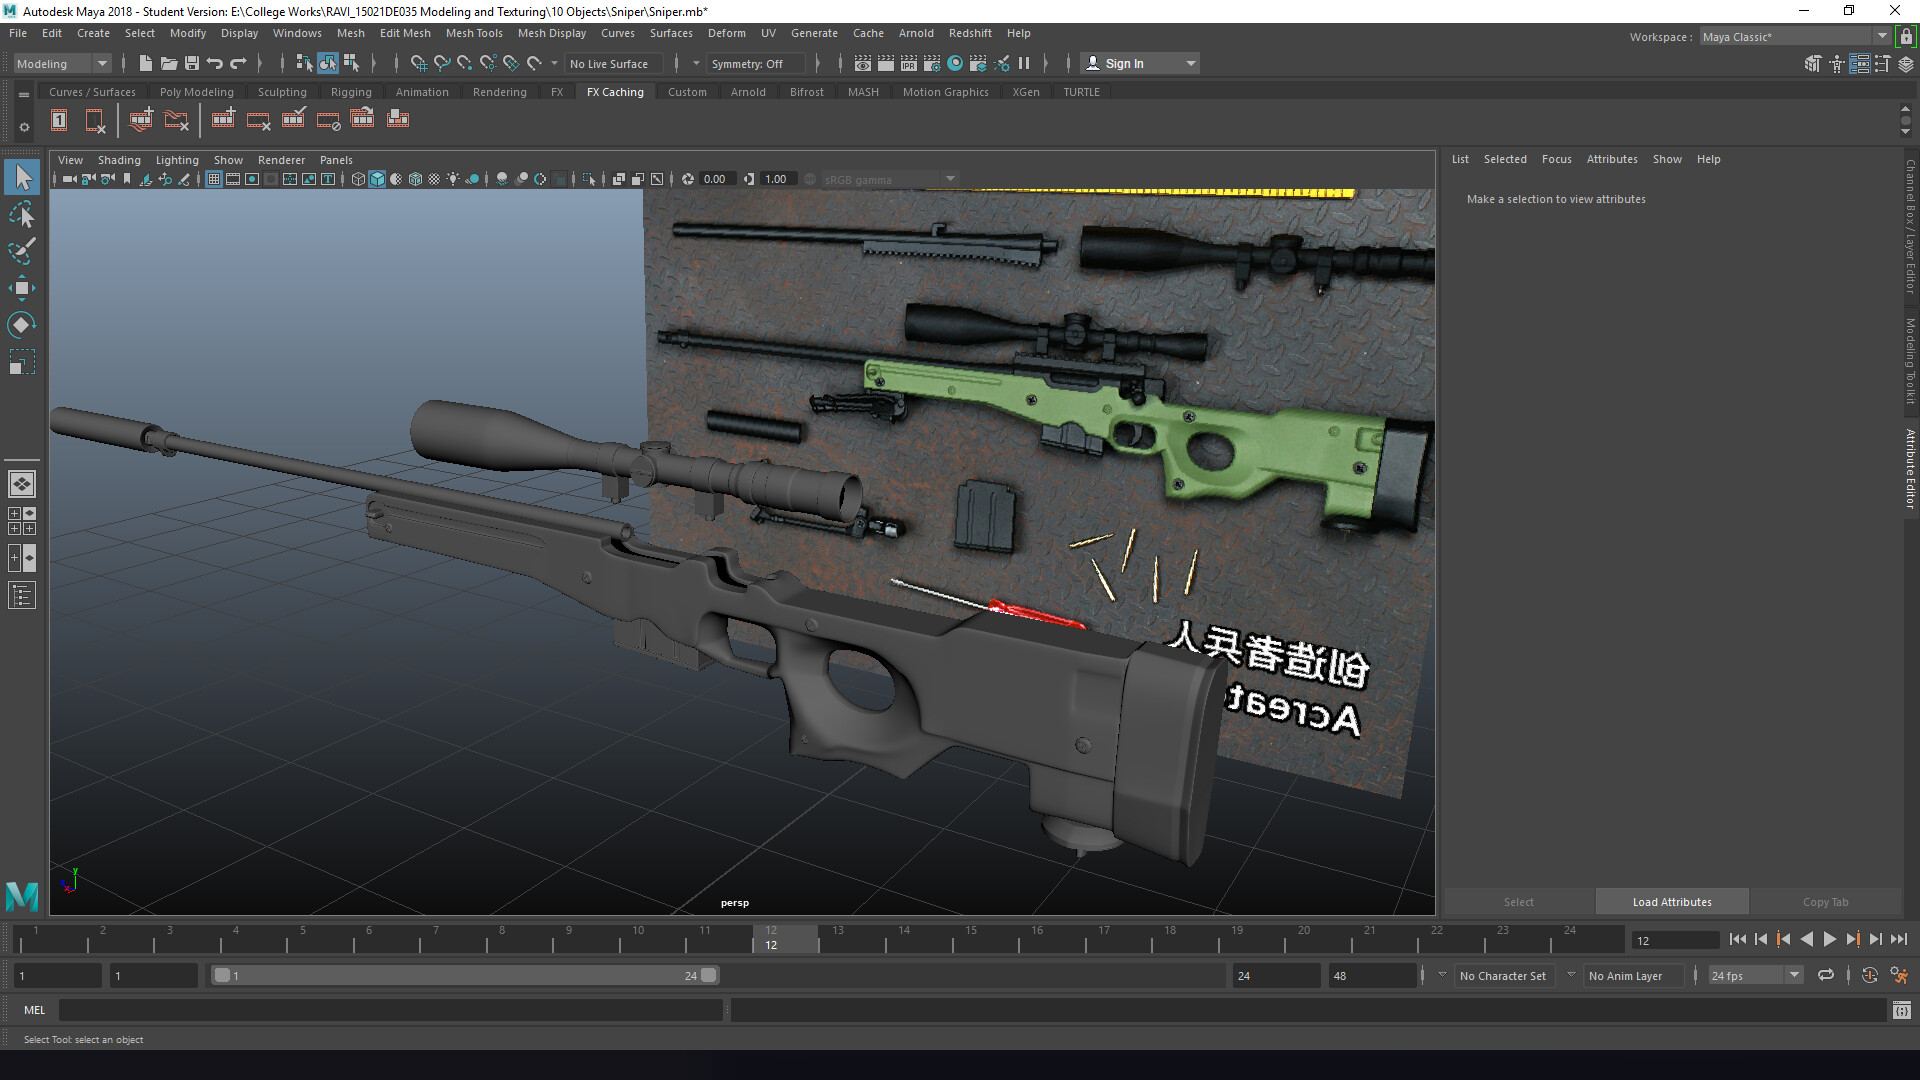This screenshot has height=1080, width=1920.
Task: Open the Maya Classic workspace dropdown
Action: pyautogui.click(x=1795, y=37)
